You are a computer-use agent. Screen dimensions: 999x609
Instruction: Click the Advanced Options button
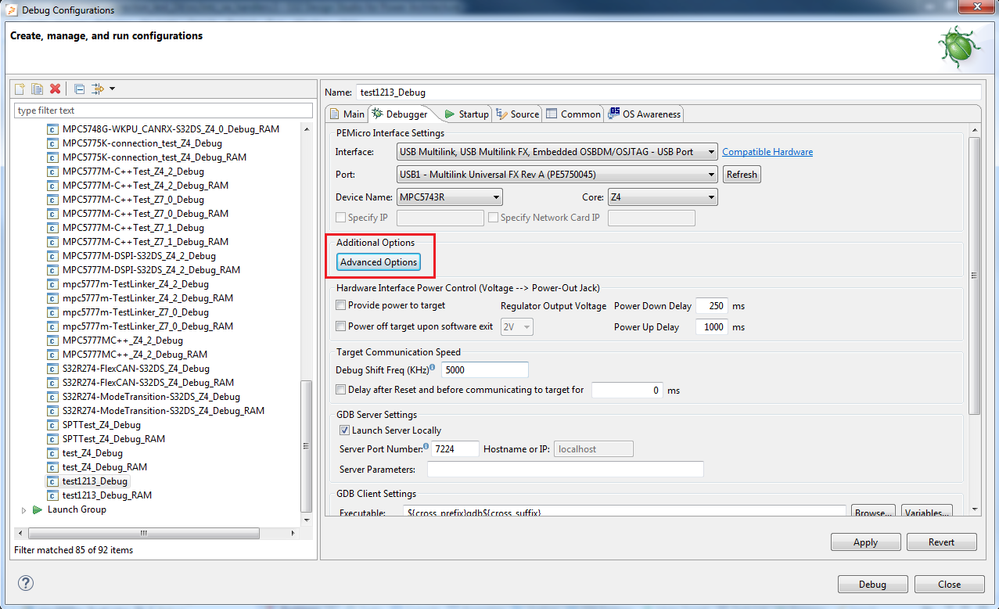click(378, 262)
